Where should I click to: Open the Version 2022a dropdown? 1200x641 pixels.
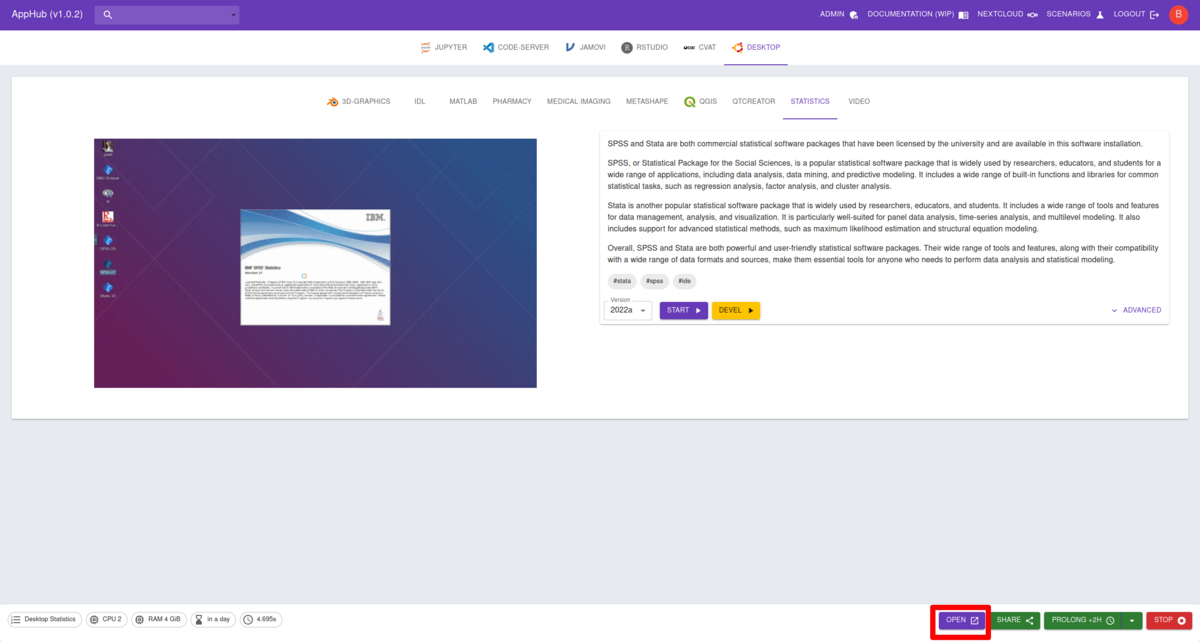coord(628,311)
